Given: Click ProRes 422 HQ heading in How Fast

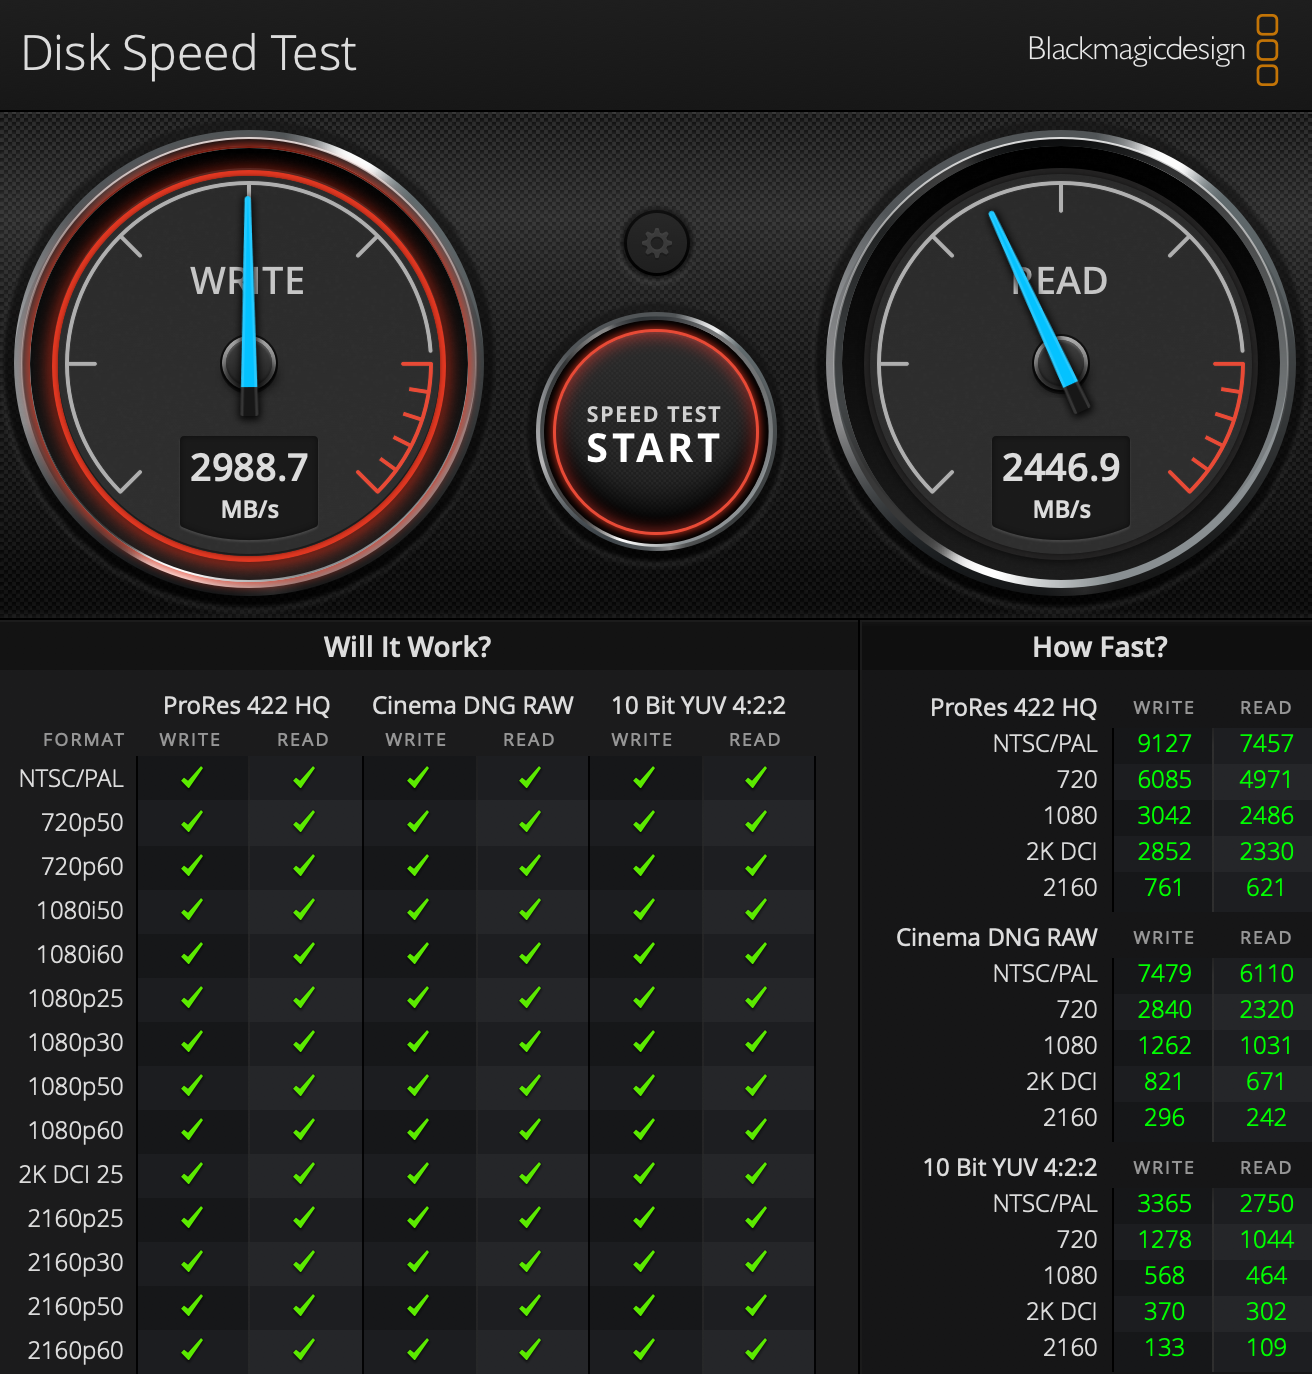Looking at the screenshot, I should pyautogui.click(x=1014, y=708).
